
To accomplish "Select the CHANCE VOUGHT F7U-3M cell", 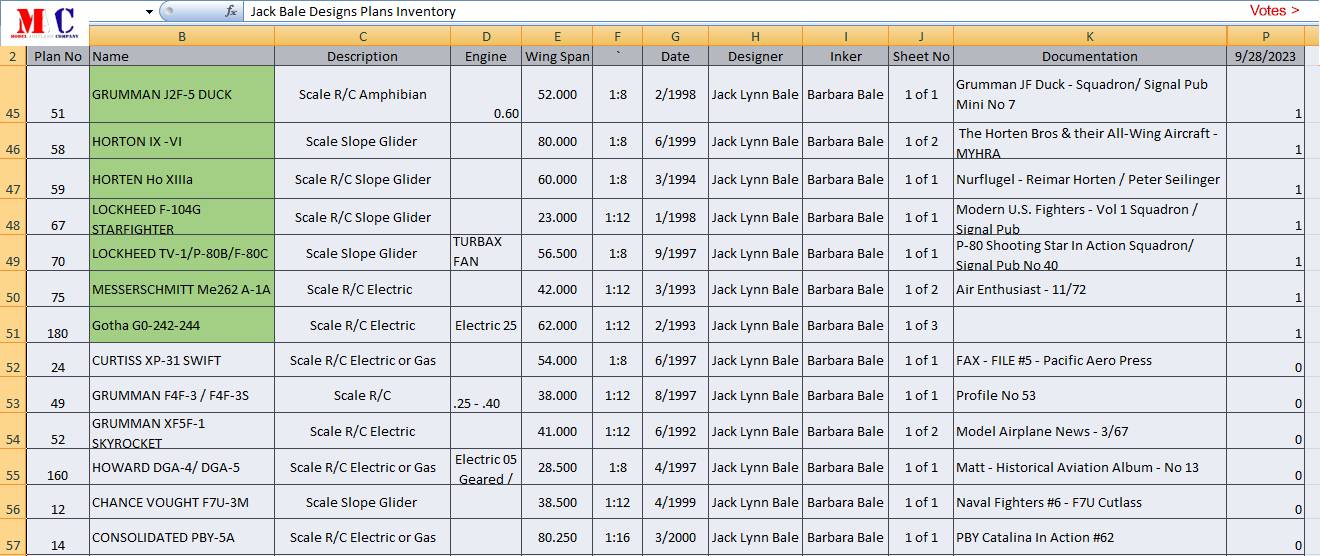I will point(182,502).
